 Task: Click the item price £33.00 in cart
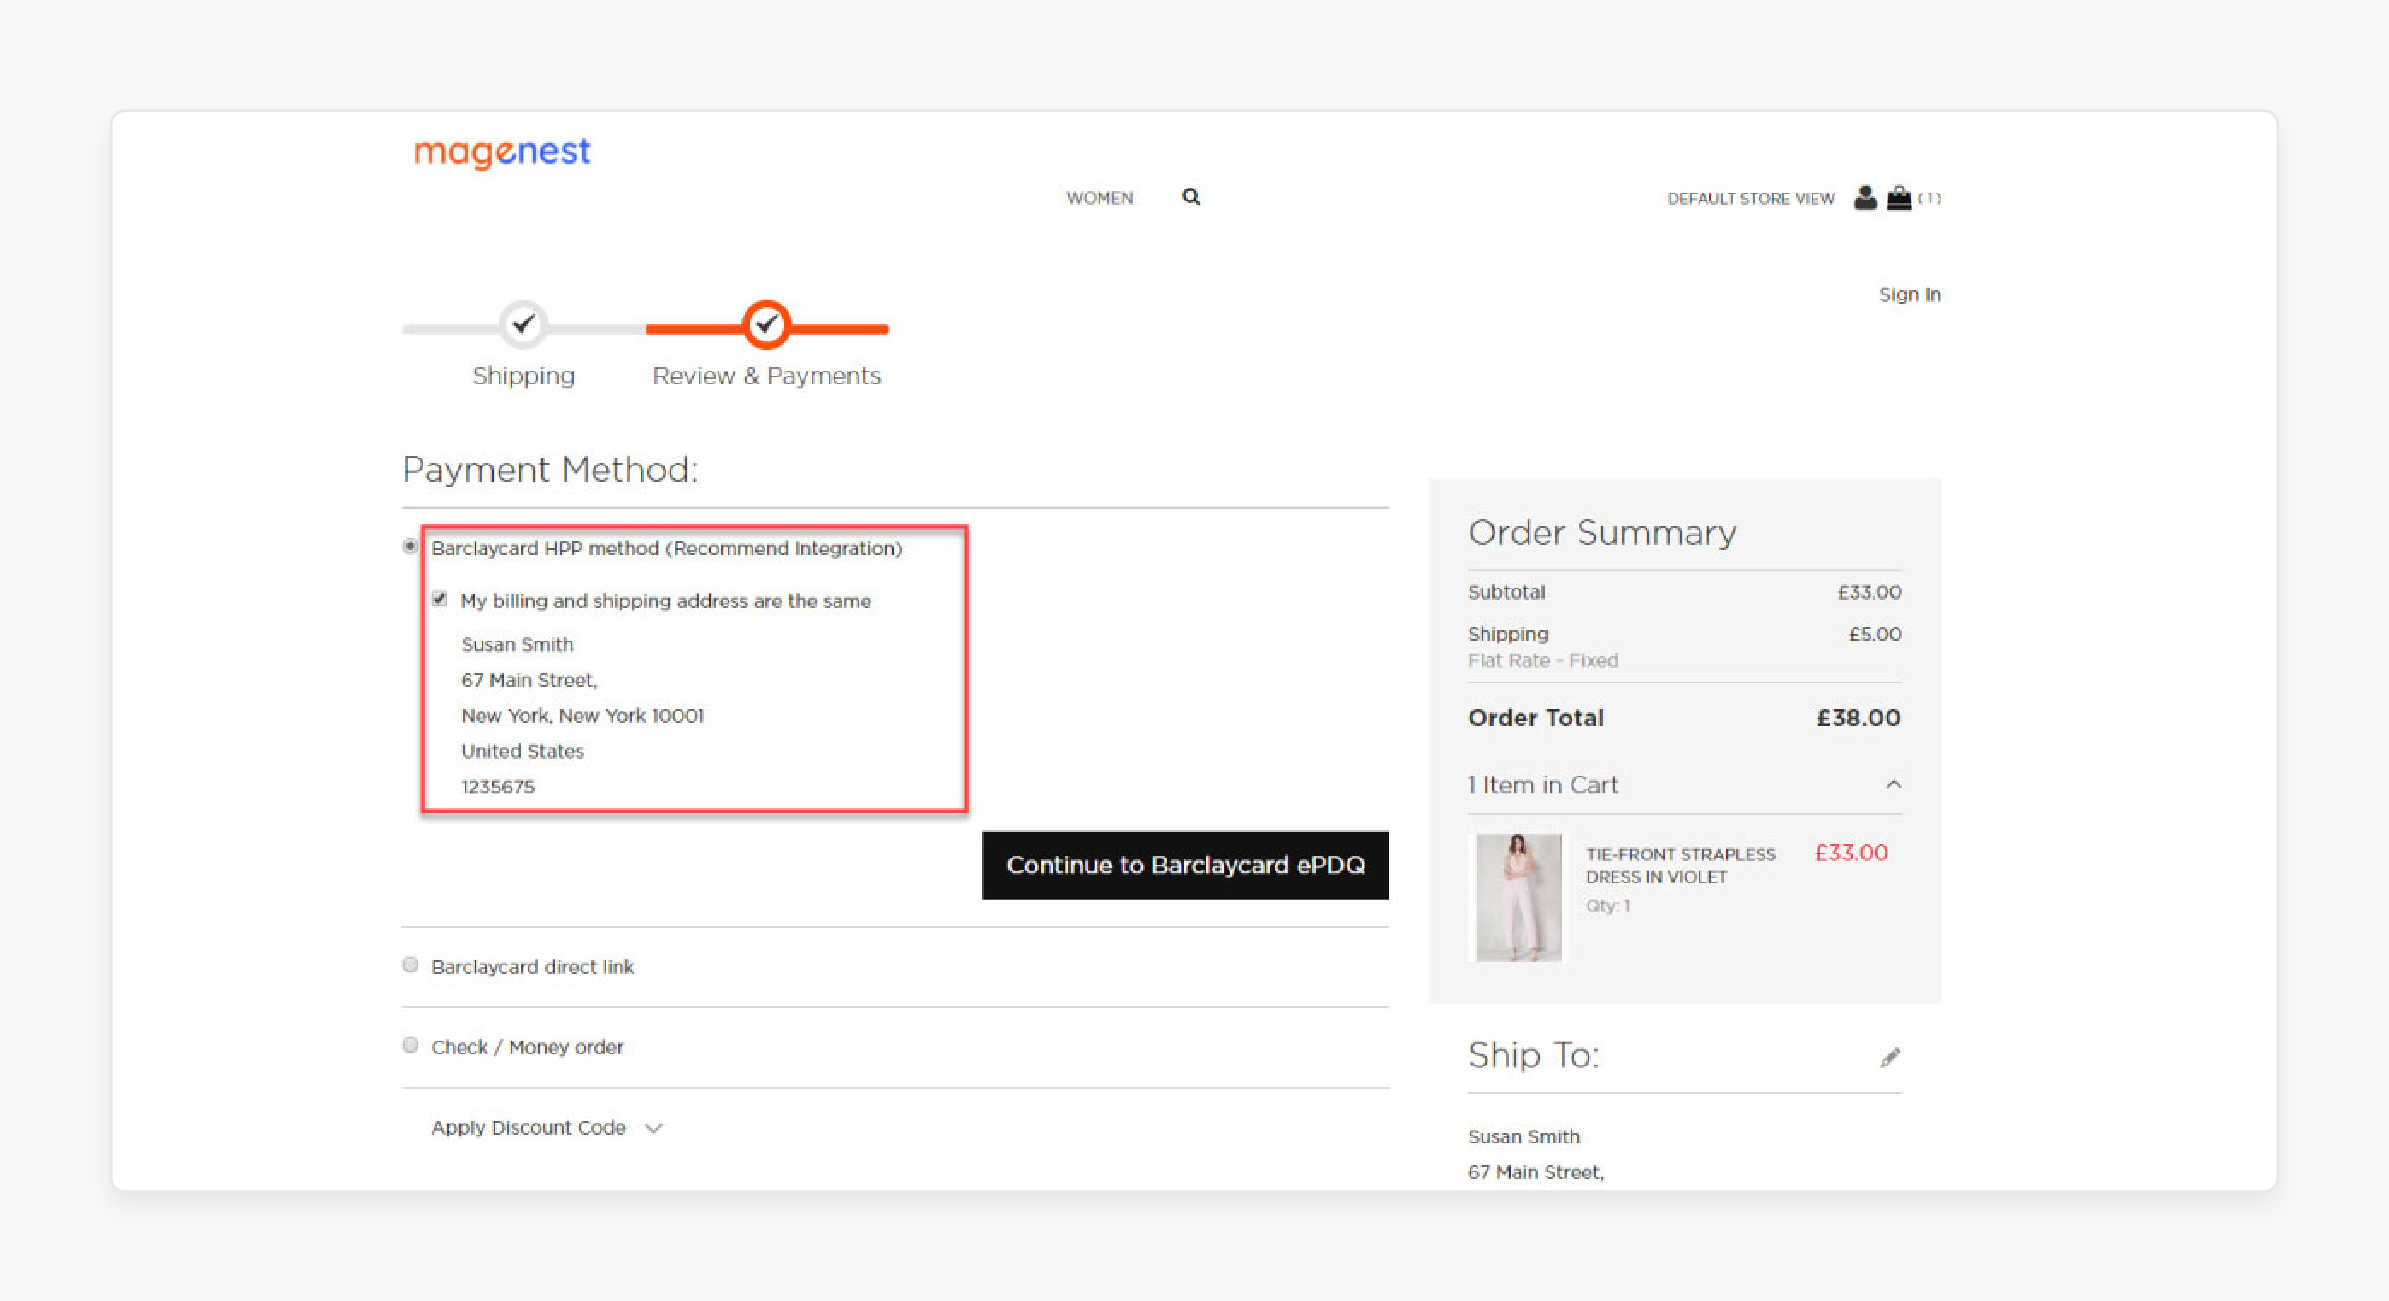click(1851, 853)
